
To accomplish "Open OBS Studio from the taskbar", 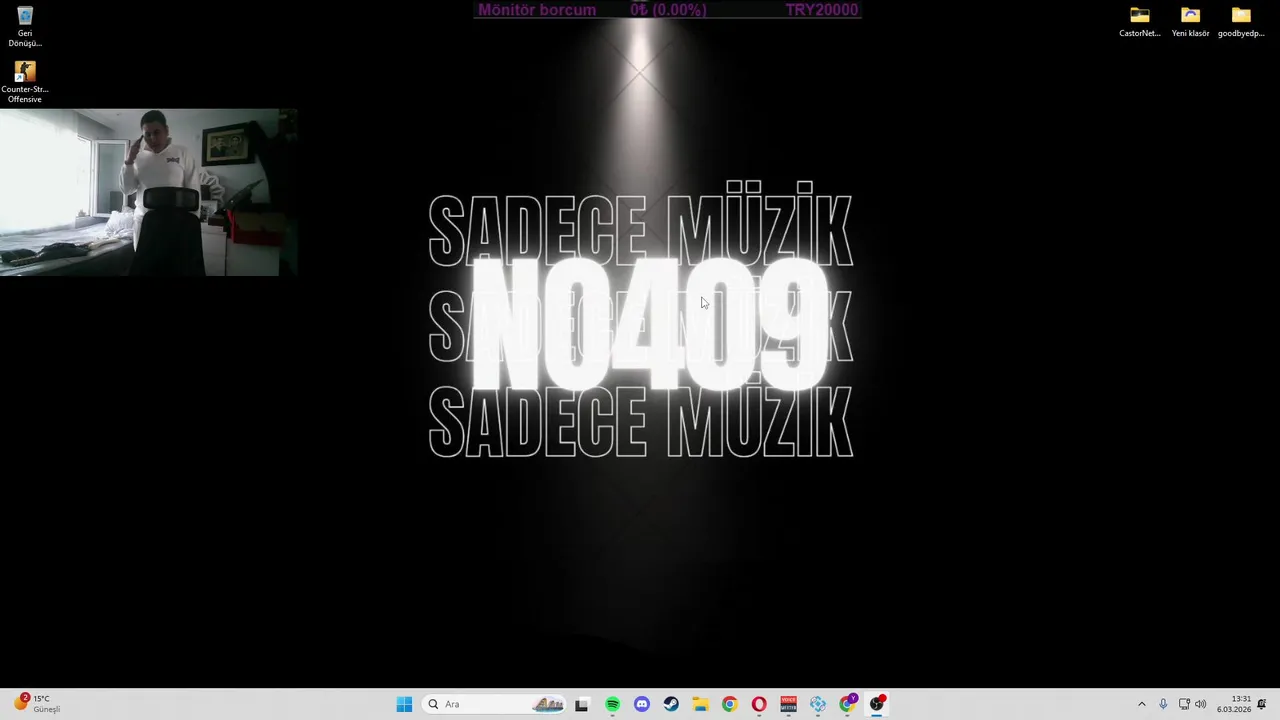I will click(877, 704).
